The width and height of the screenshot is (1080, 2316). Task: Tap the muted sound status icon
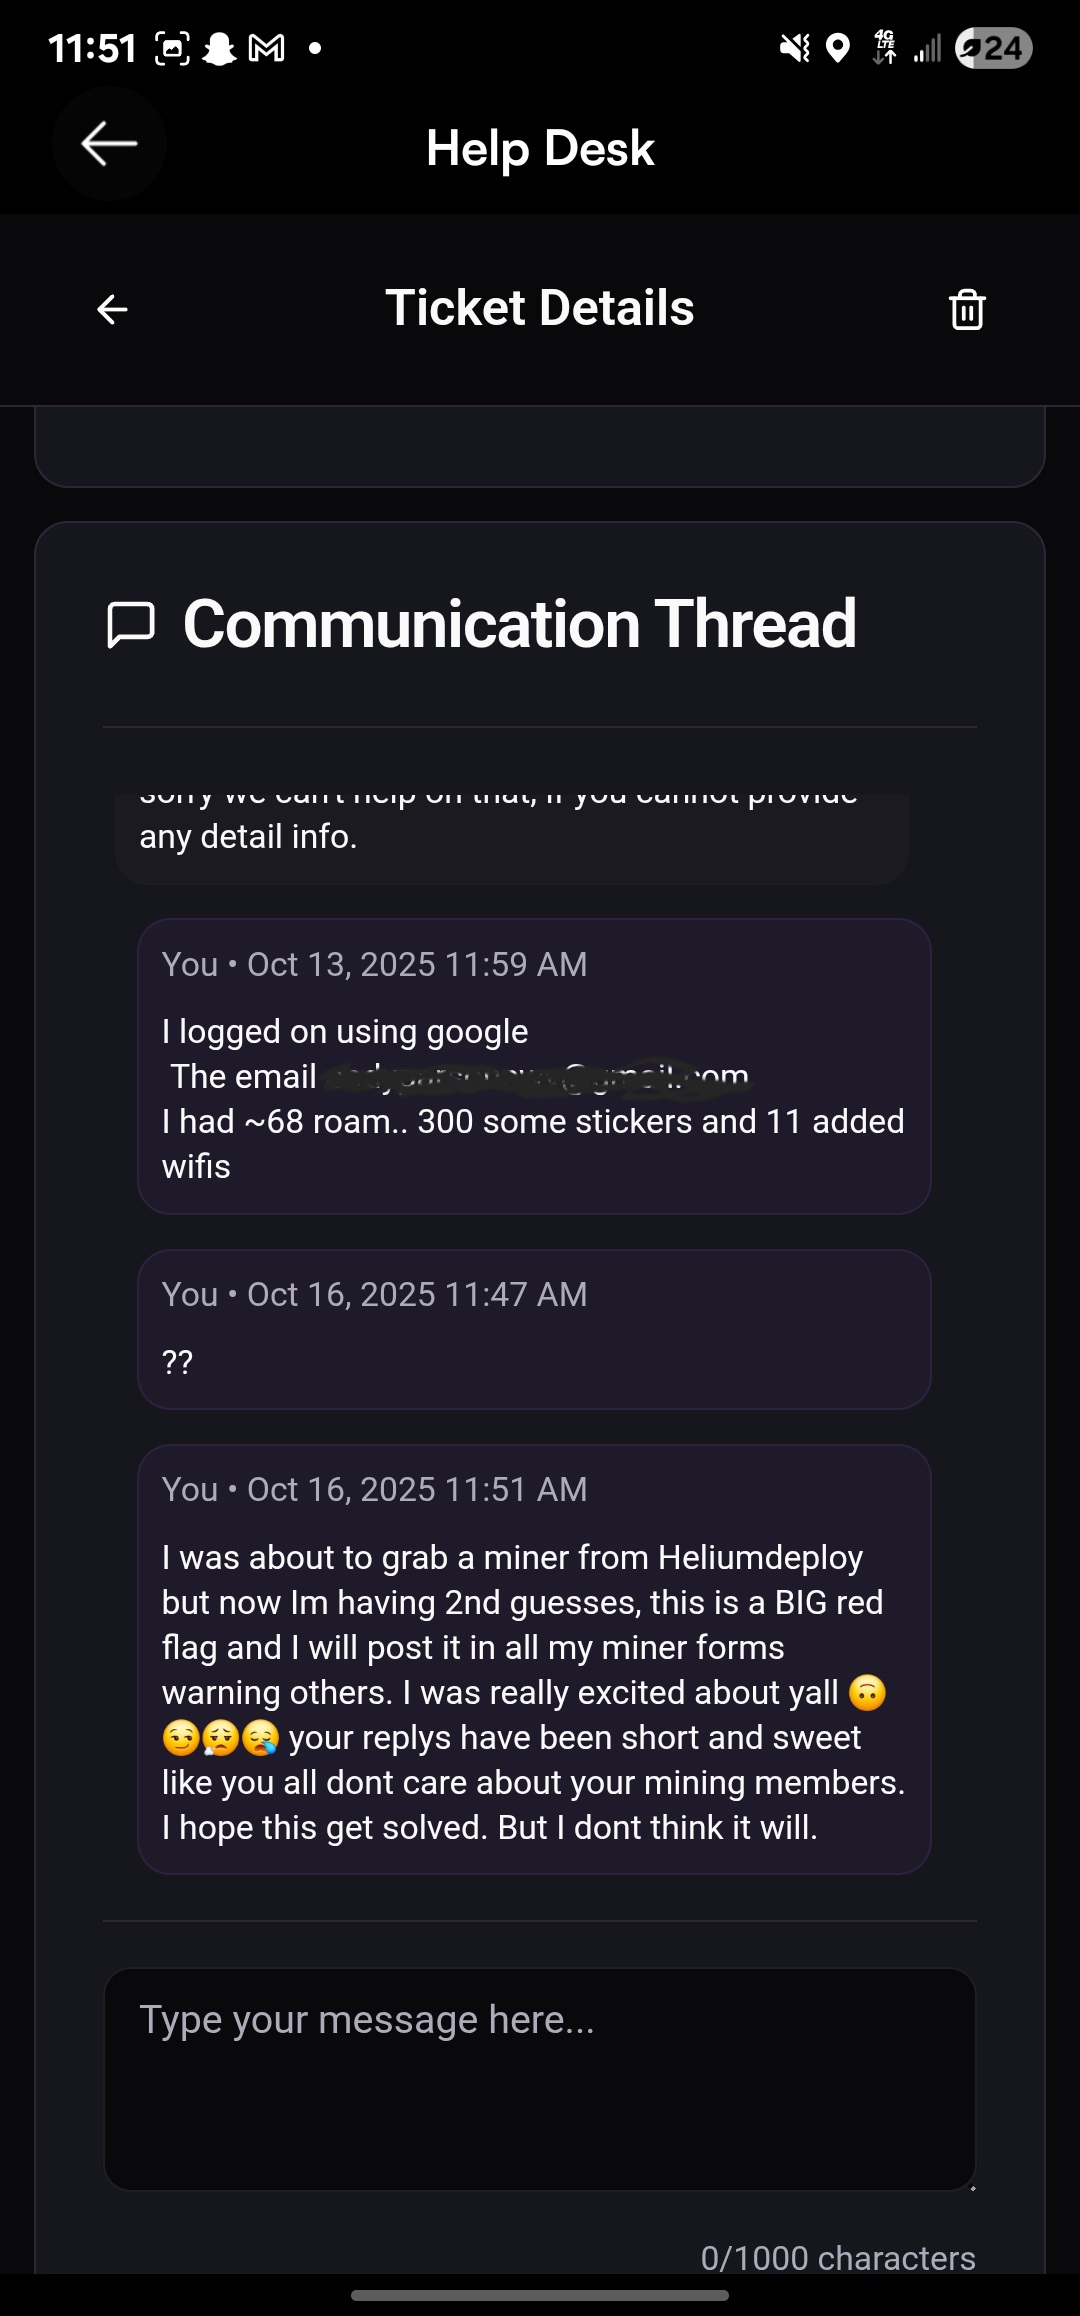(795, 48)
